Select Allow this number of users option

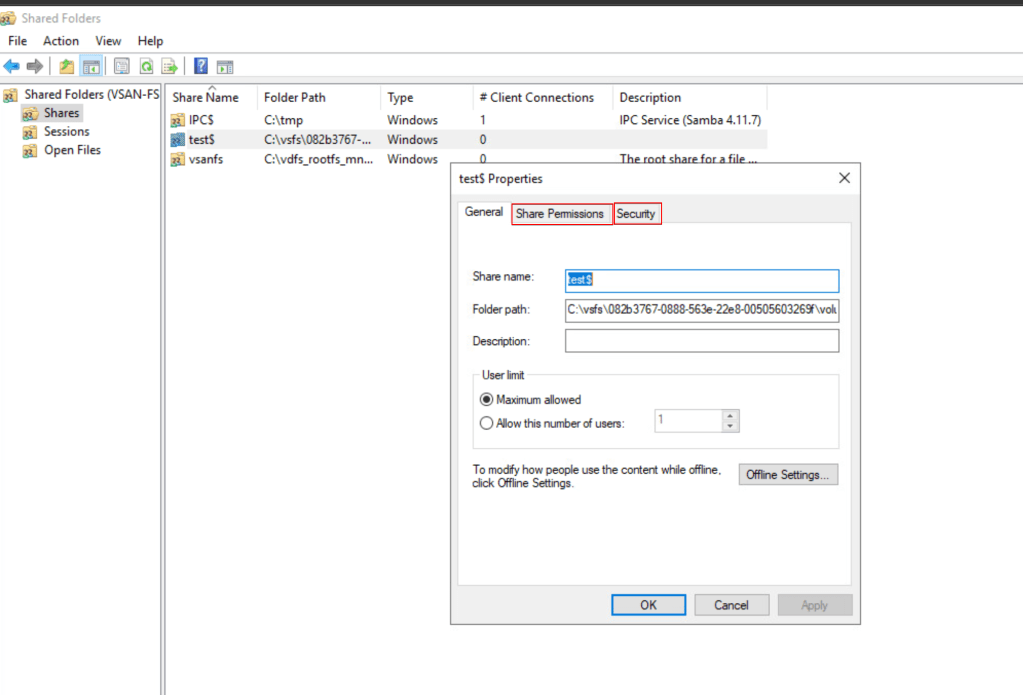[487, 423]
